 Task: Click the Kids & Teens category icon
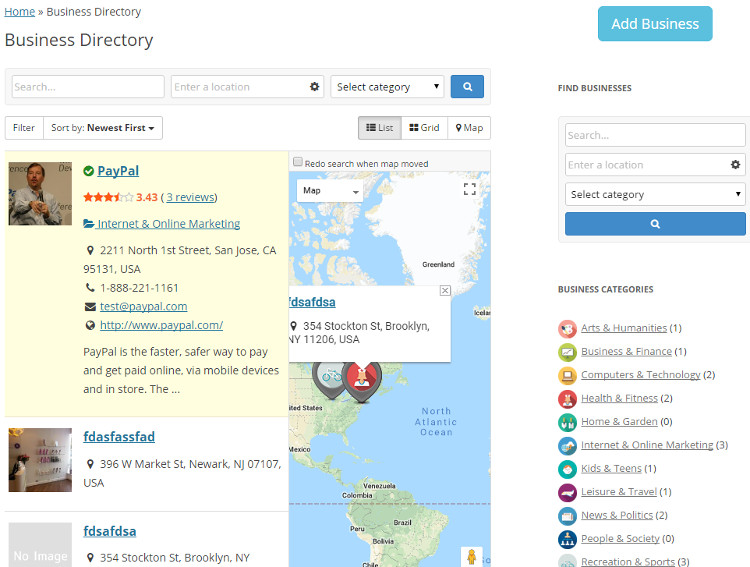pos(567,469)
